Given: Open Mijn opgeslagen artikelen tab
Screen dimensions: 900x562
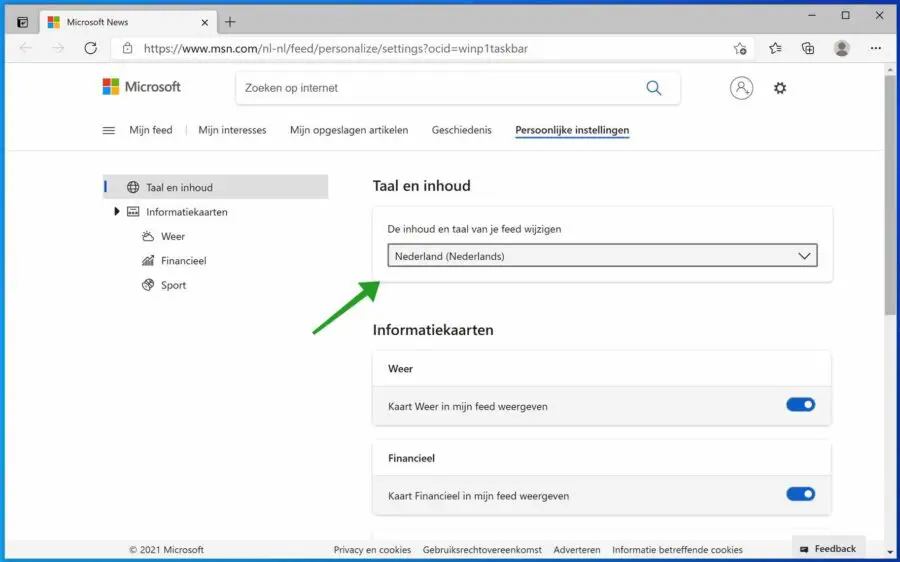Looking at the screenshot, I should (349, 130).
